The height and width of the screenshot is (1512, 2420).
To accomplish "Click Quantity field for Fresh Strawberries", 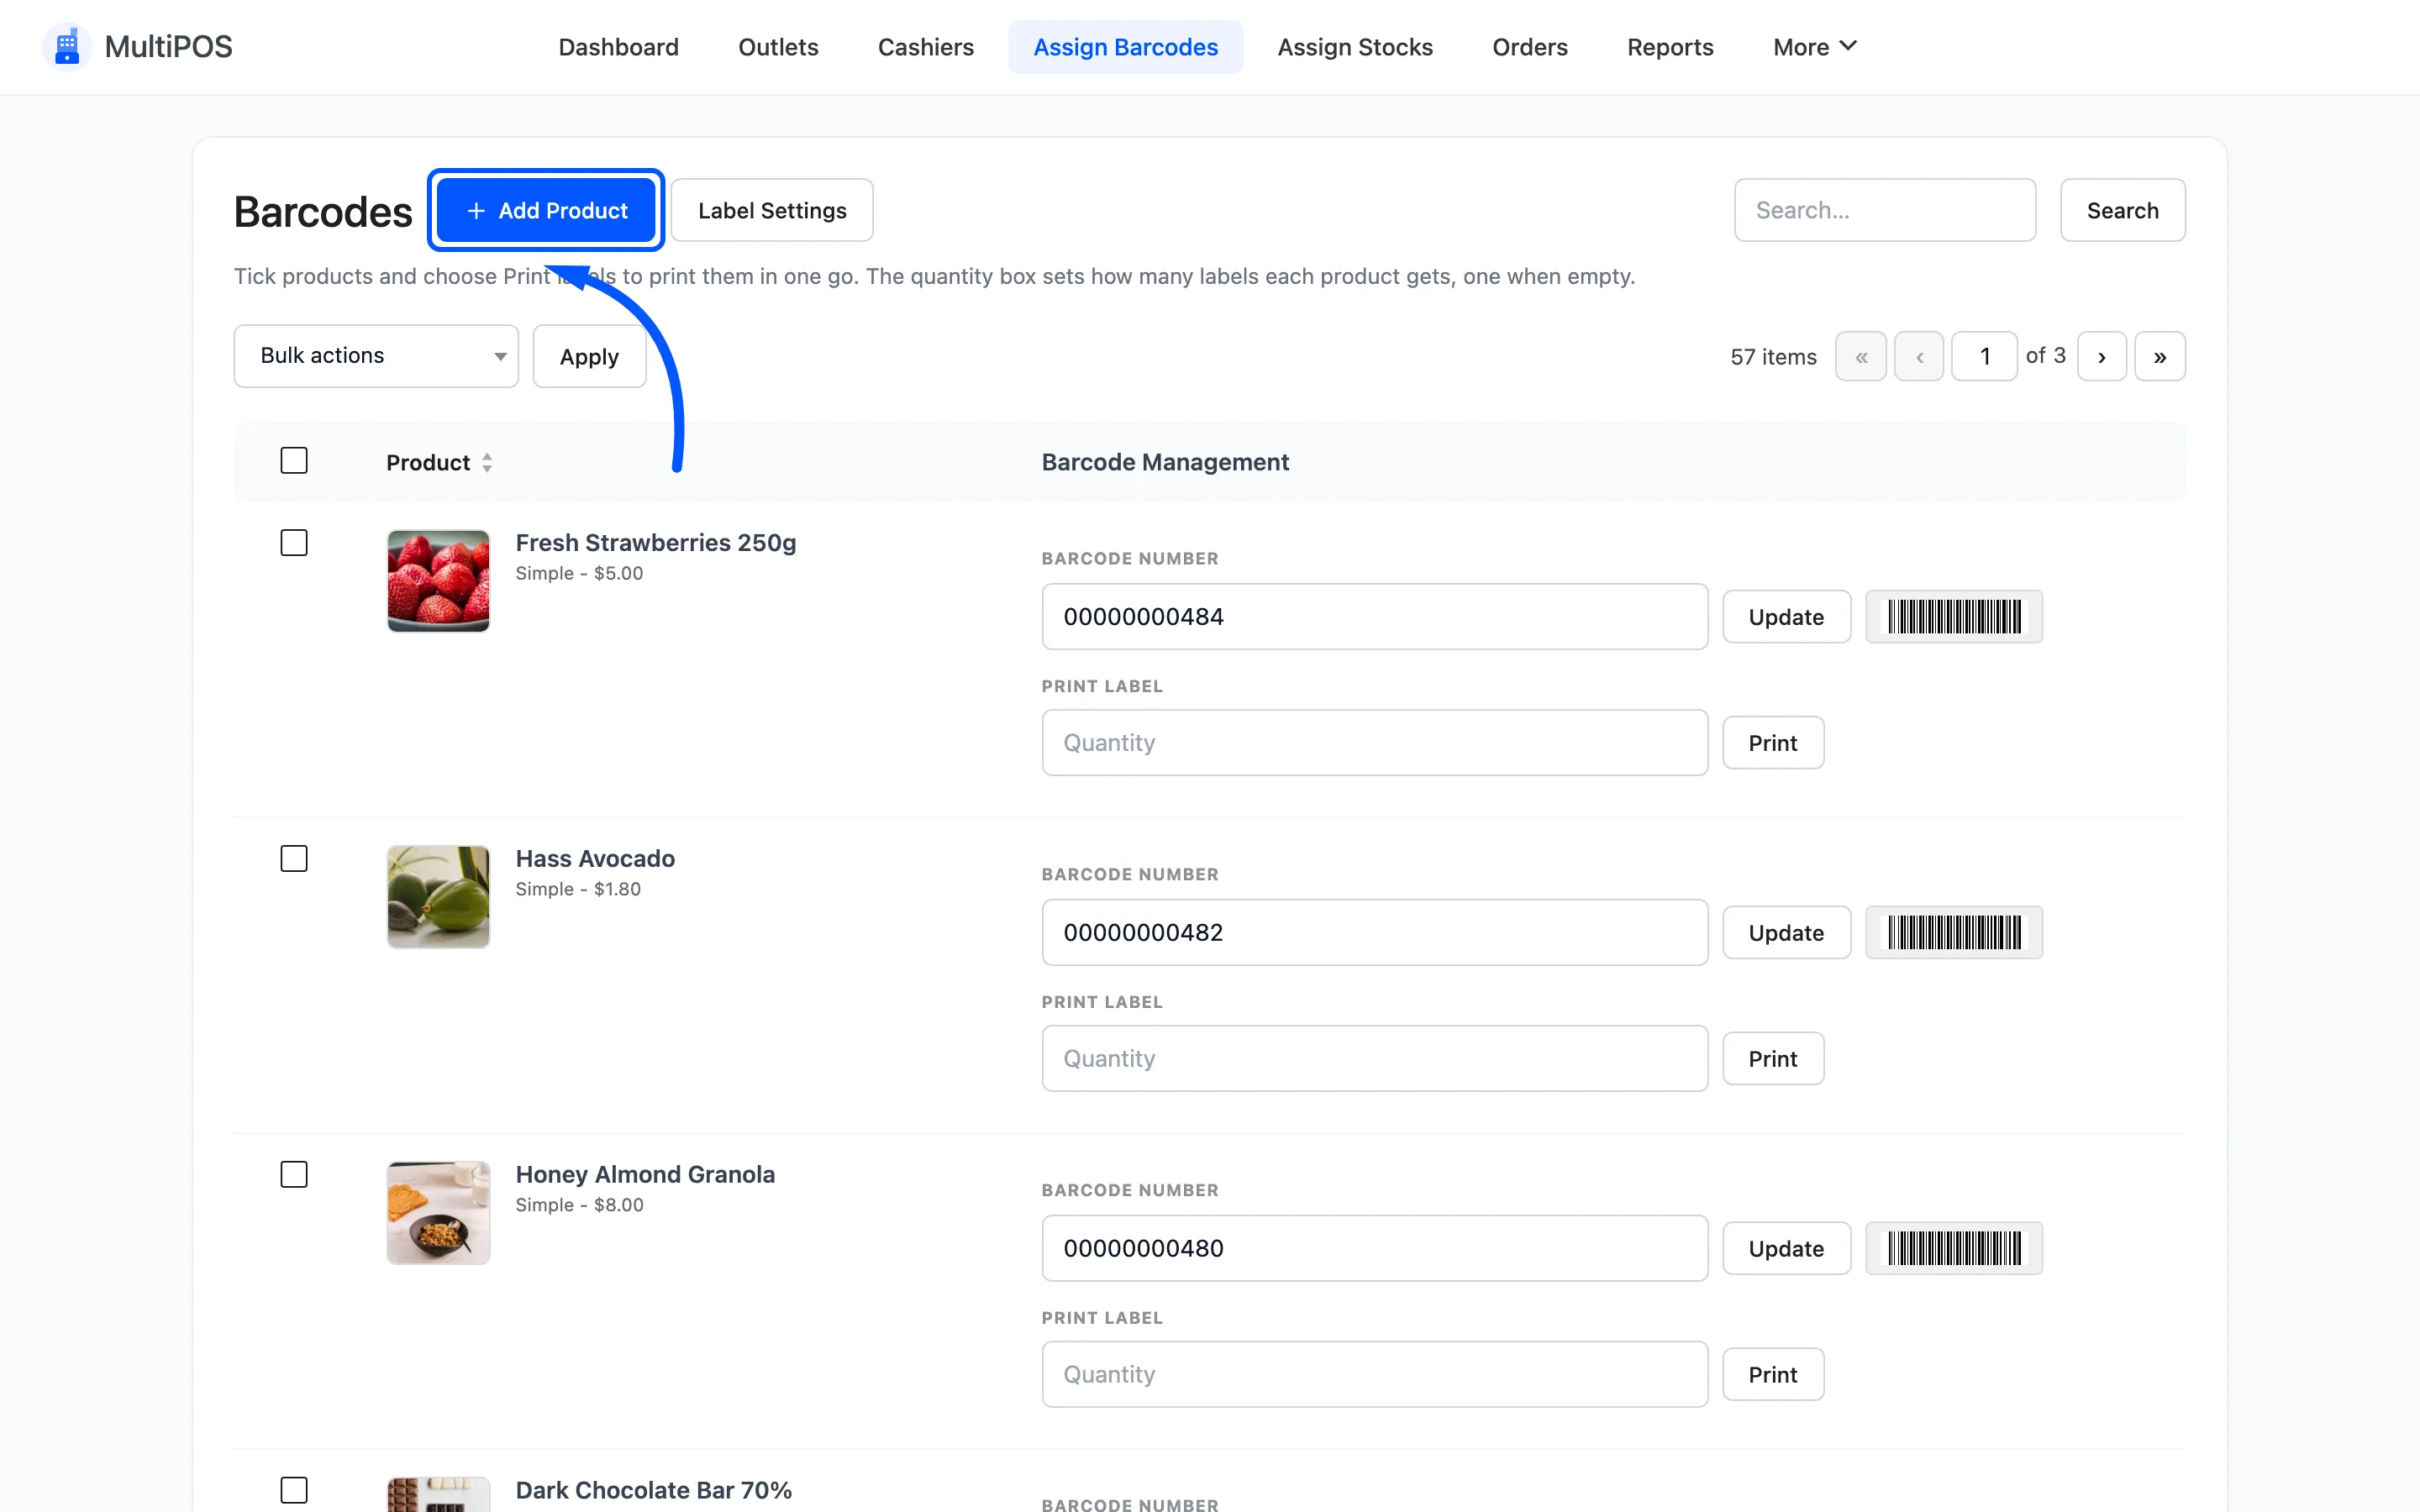I will tap(1375, 743).
